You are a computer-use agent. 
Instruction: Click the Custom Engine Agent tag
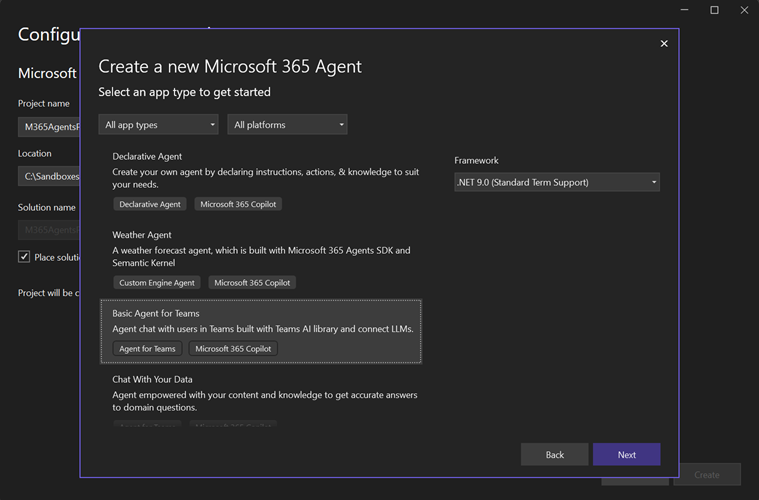pos(157,283)
